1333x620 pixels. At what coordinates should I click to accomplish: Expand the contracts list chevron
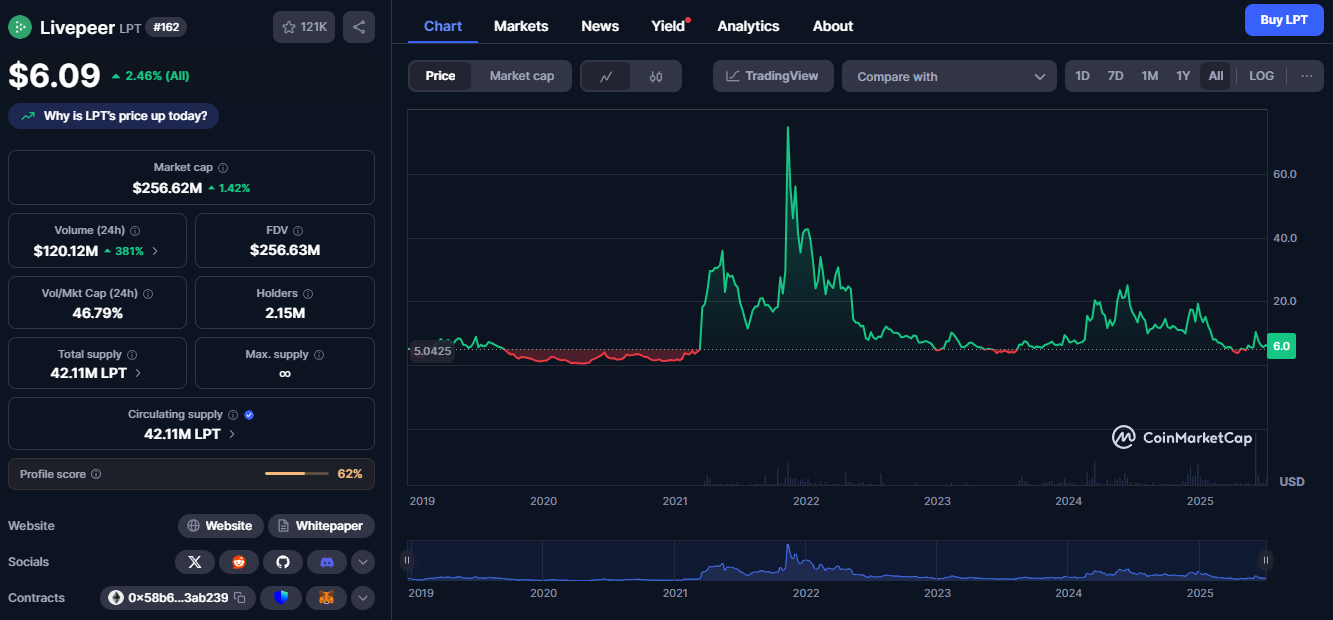(362, 597)
